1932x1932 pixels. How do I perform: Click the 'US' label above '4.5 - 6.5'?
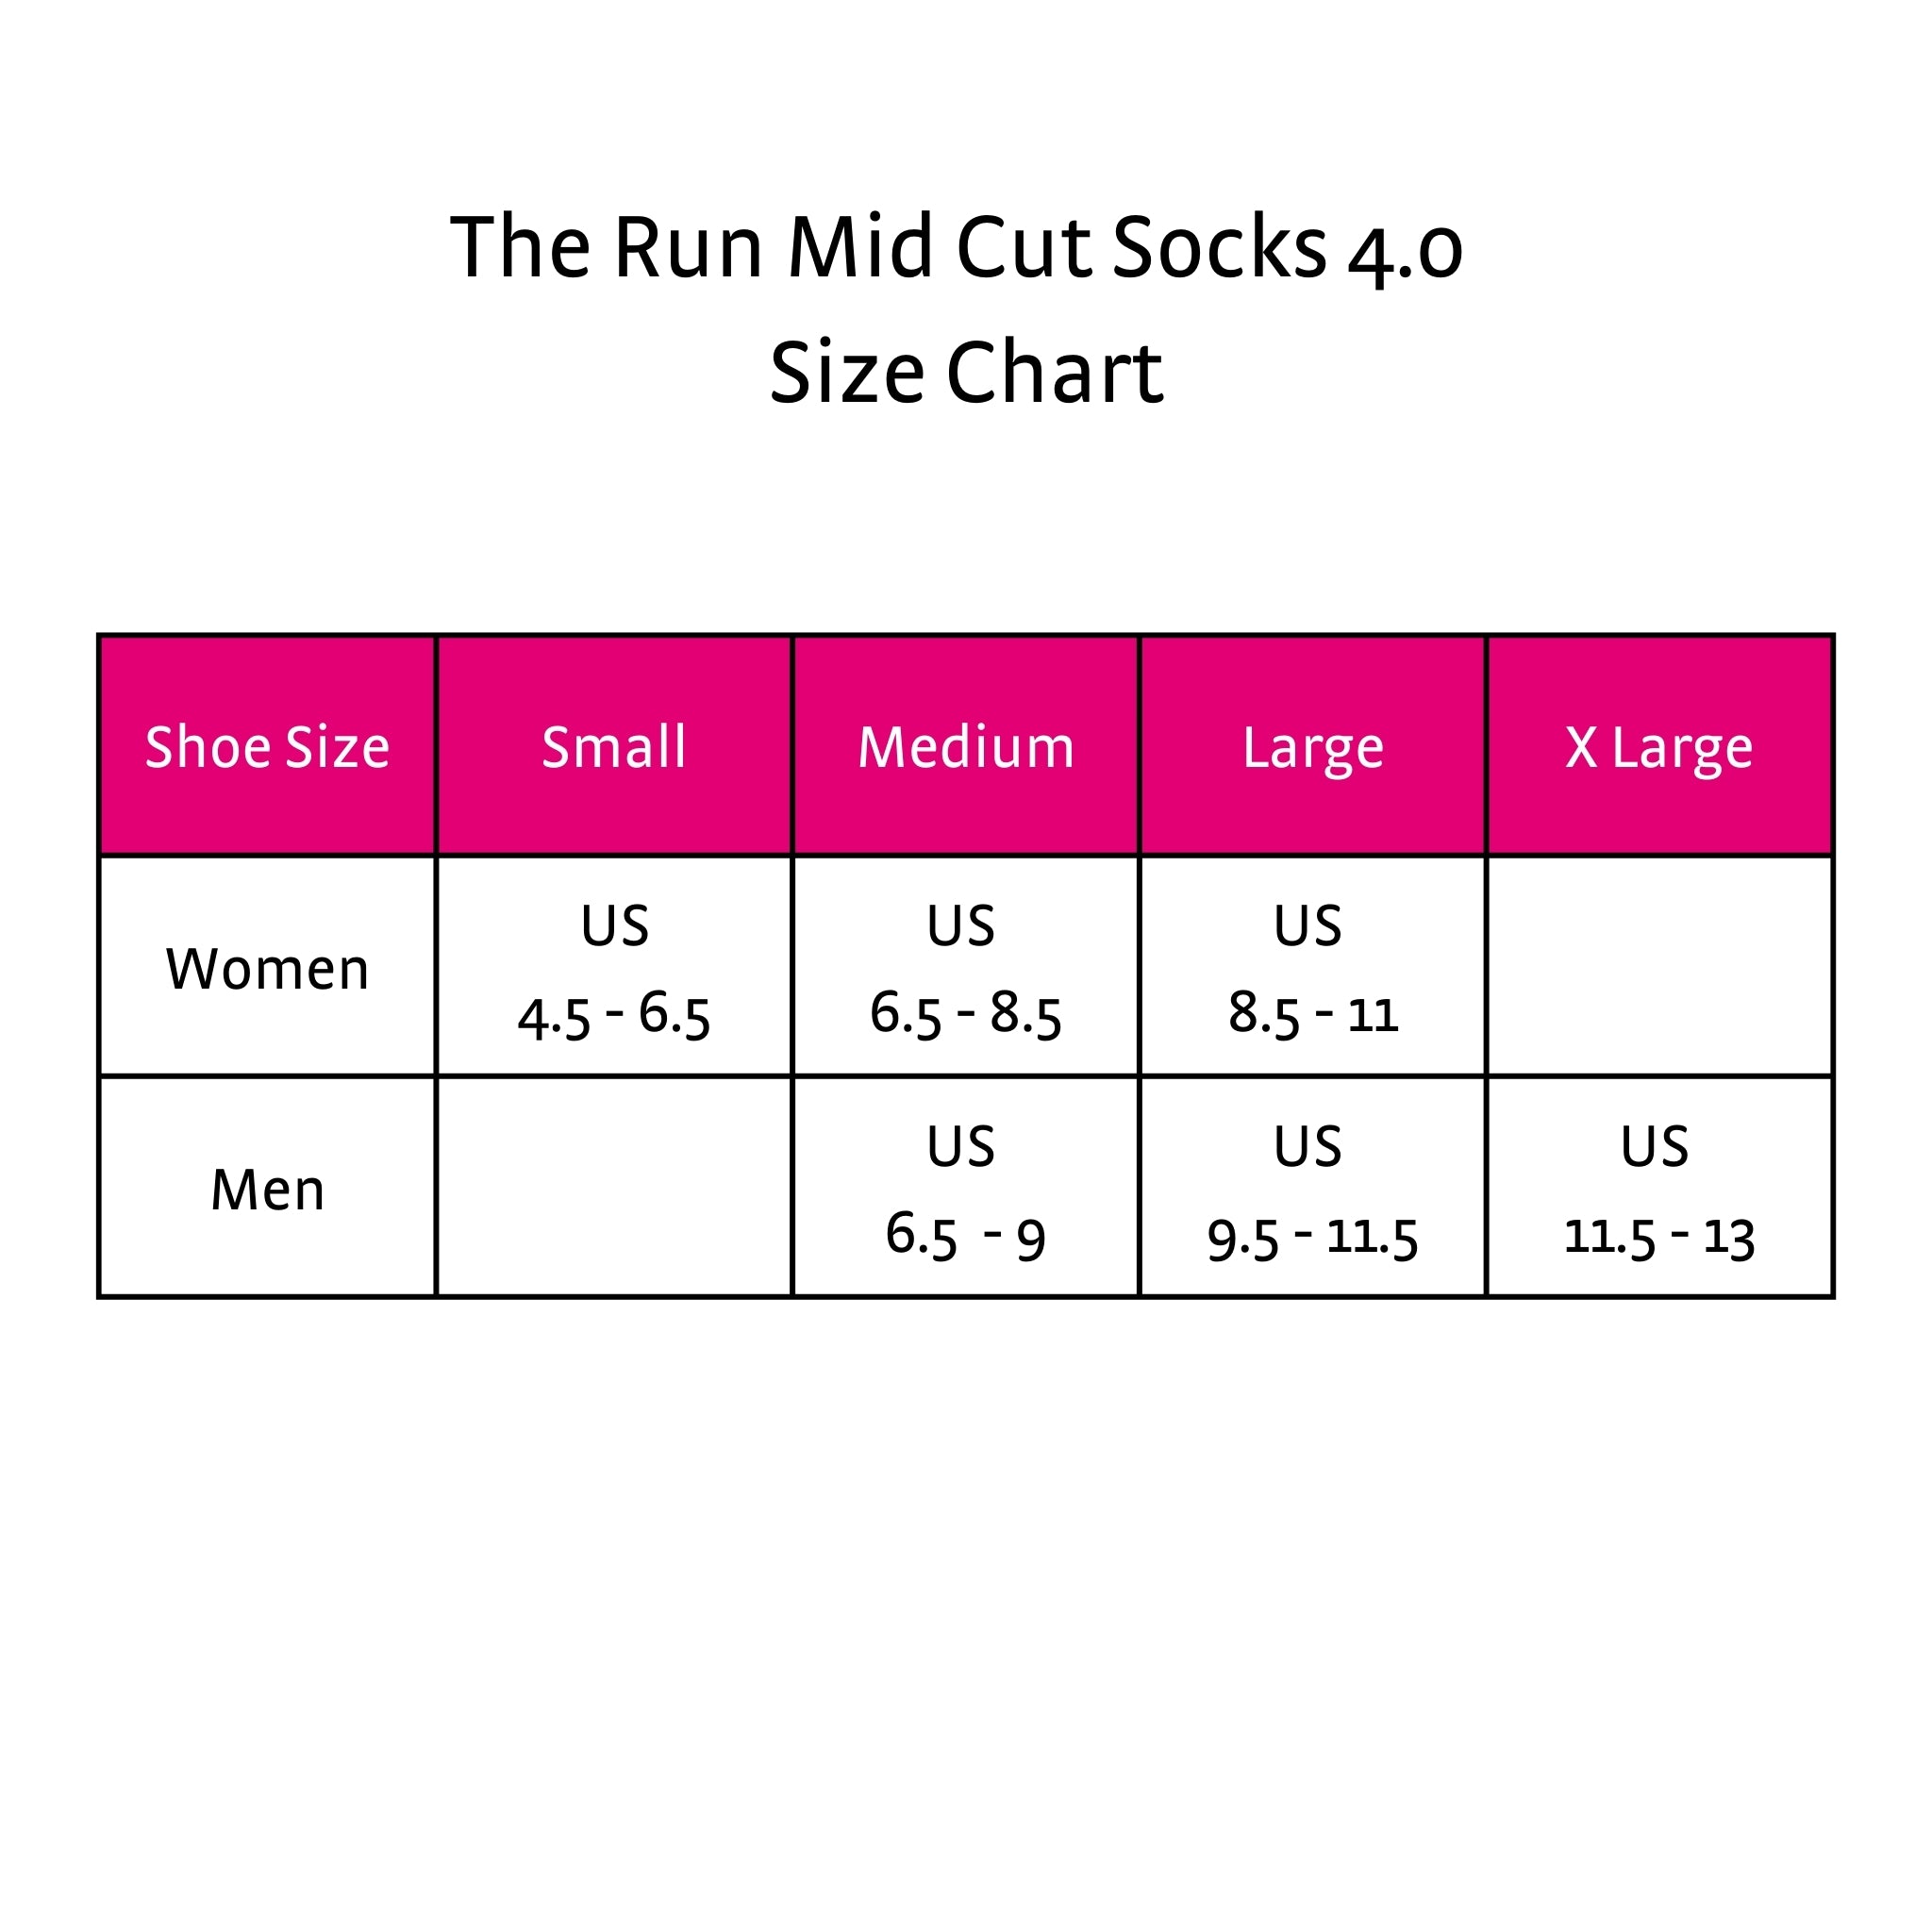point(614,926)
